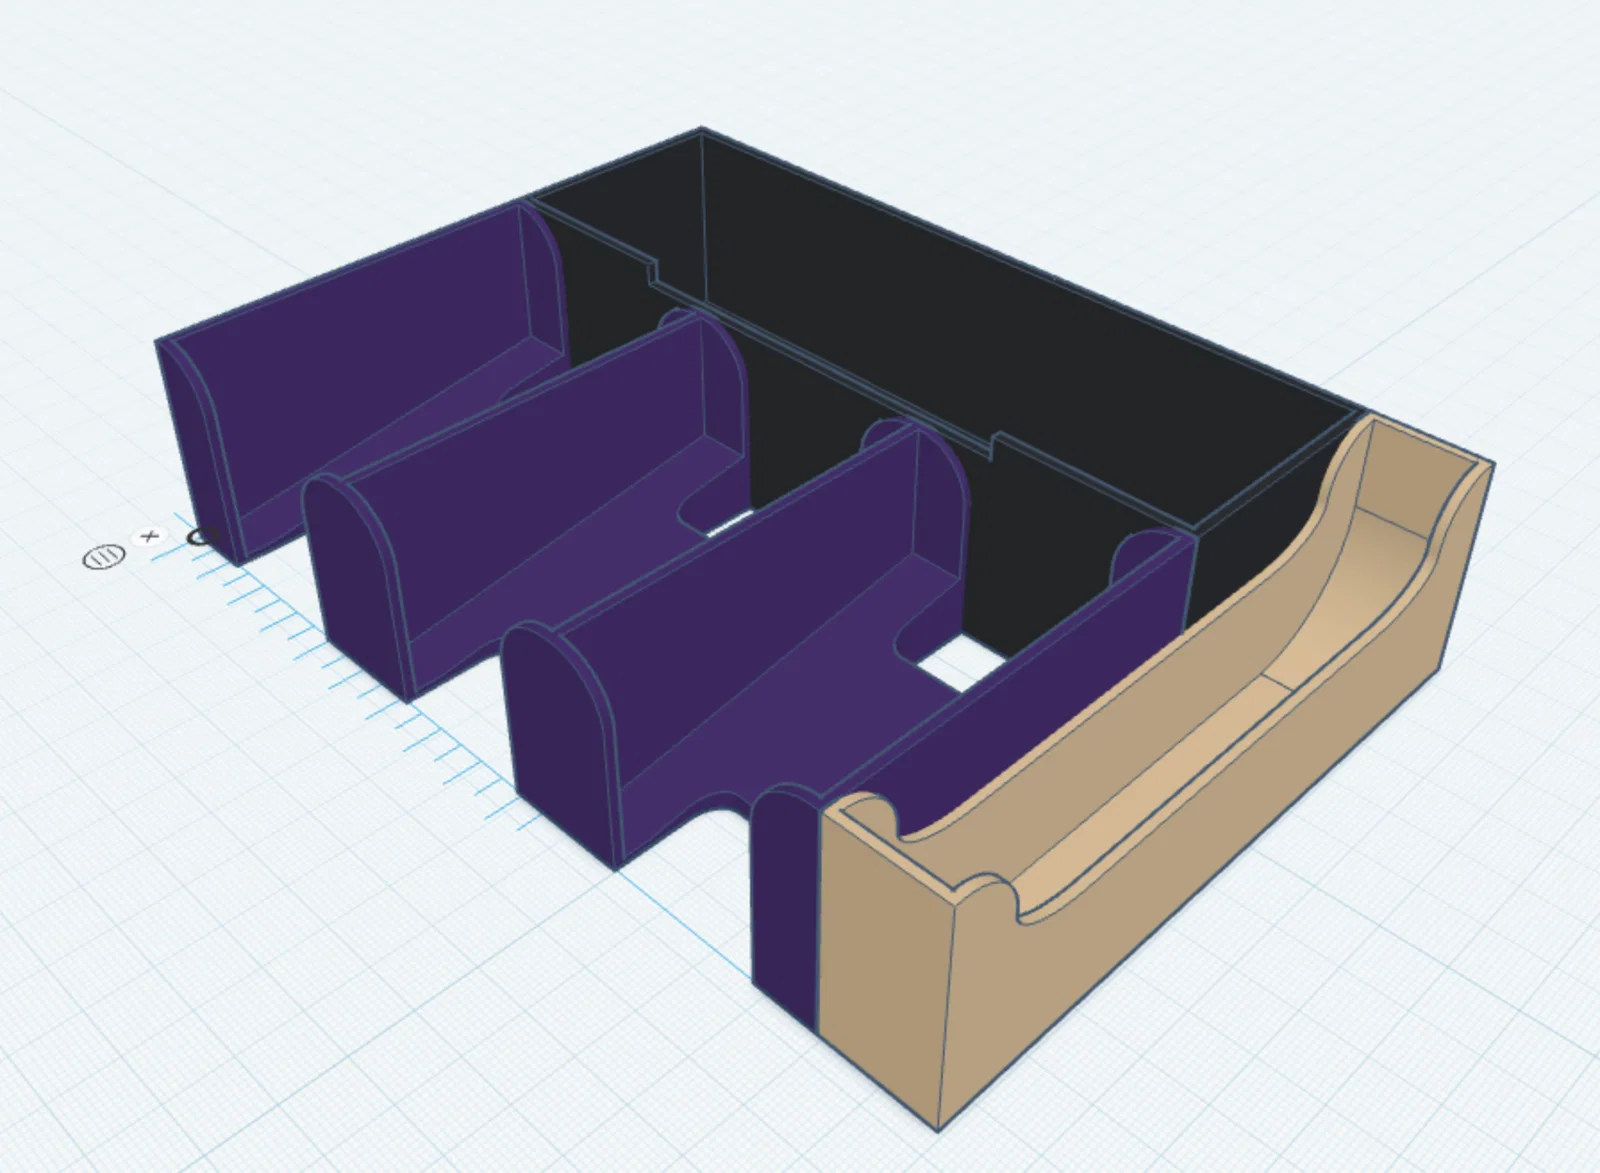Select the ruler origin ring handle

pyautogui.click(x=203, y=536)
